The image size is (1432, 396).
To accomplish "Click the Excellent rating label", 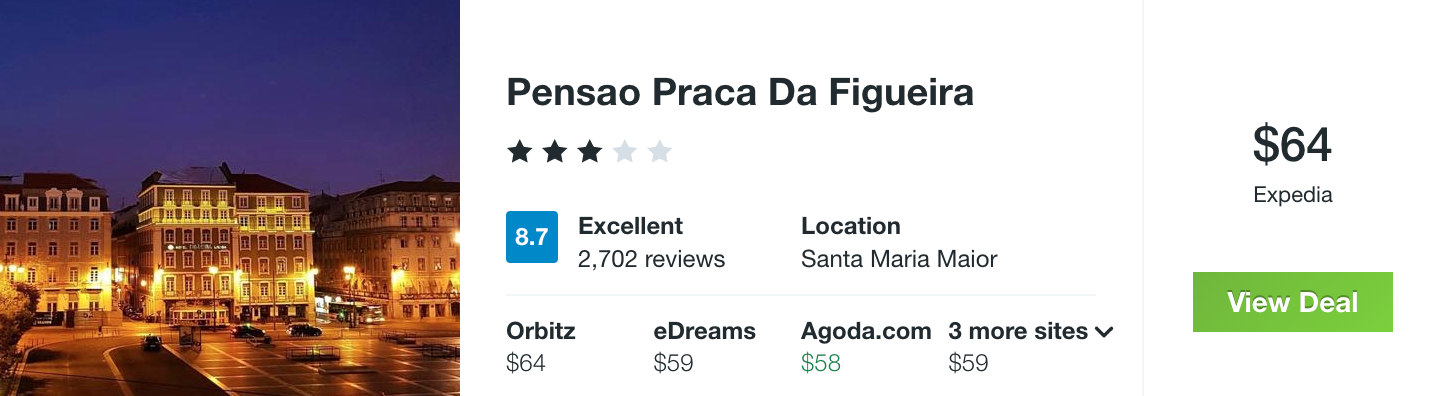I will click(x=630, y=226).
